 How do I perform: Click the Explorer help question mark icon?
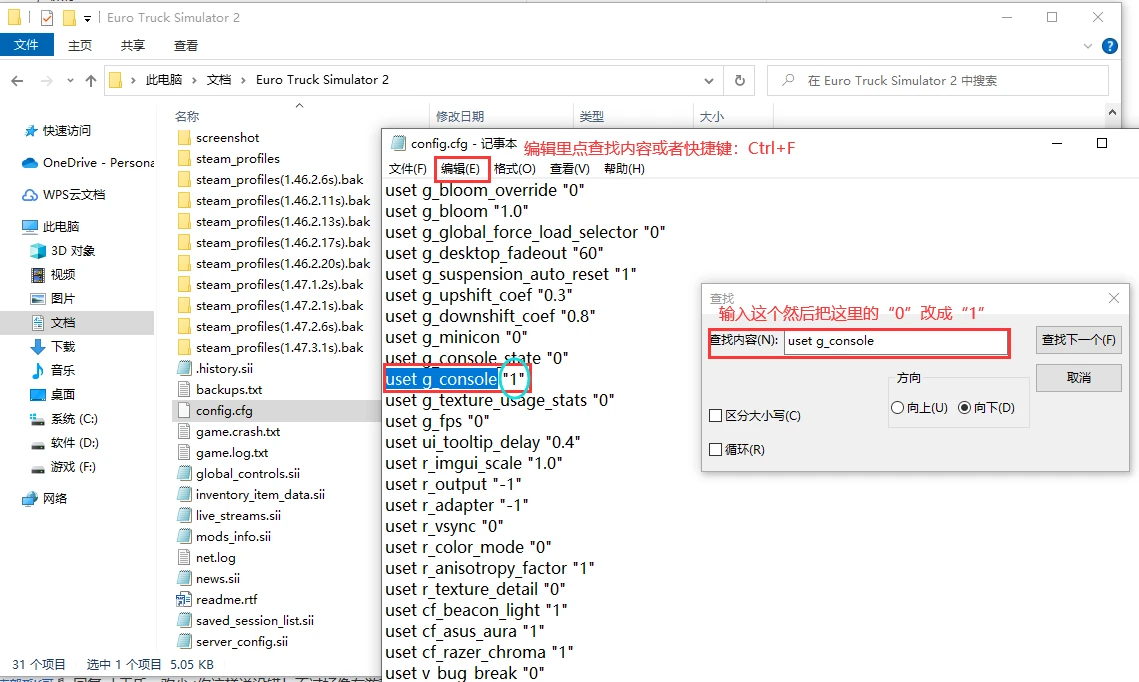tap(1109, 46)
